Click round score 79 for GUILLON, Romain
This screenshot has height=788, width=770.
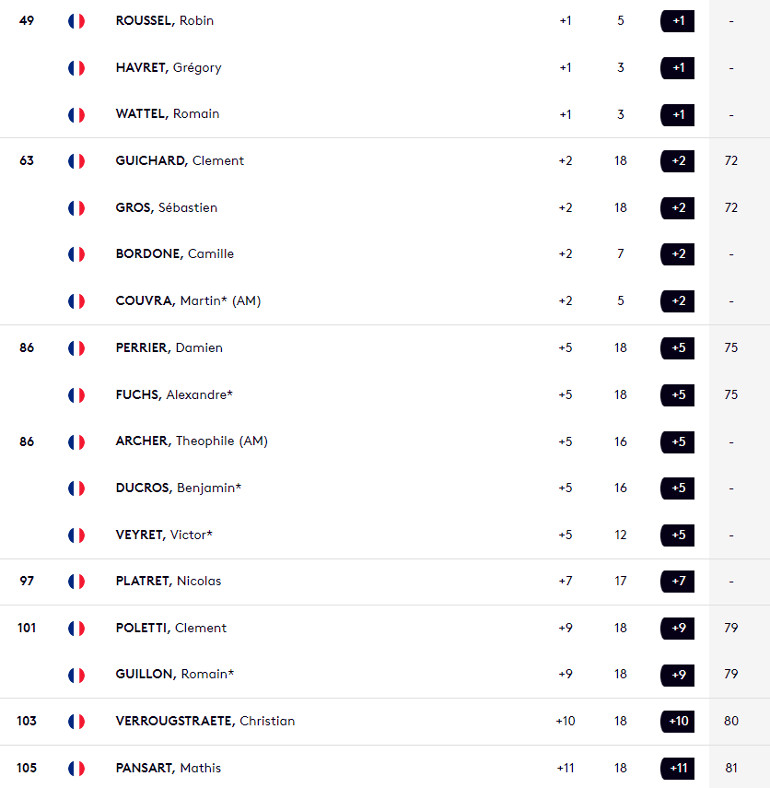point(731,674)
